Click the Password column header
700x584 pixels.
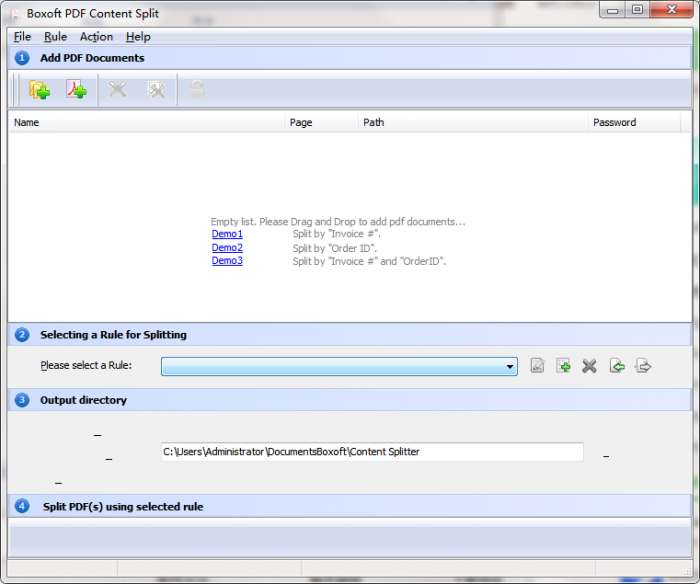coord(634,122)
